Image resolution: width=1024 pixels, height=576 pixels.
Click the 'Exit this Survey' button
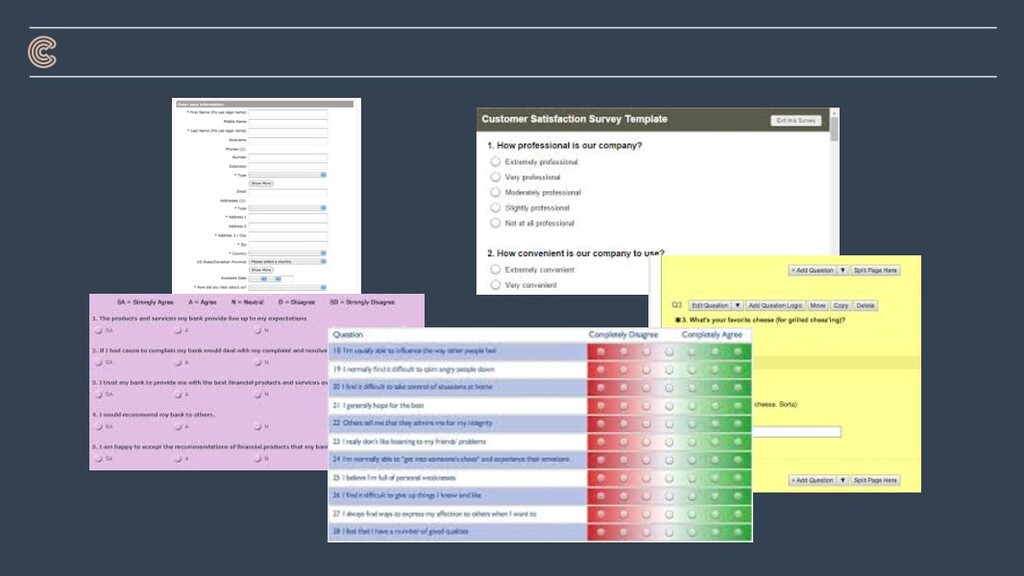tap(796, 121)
